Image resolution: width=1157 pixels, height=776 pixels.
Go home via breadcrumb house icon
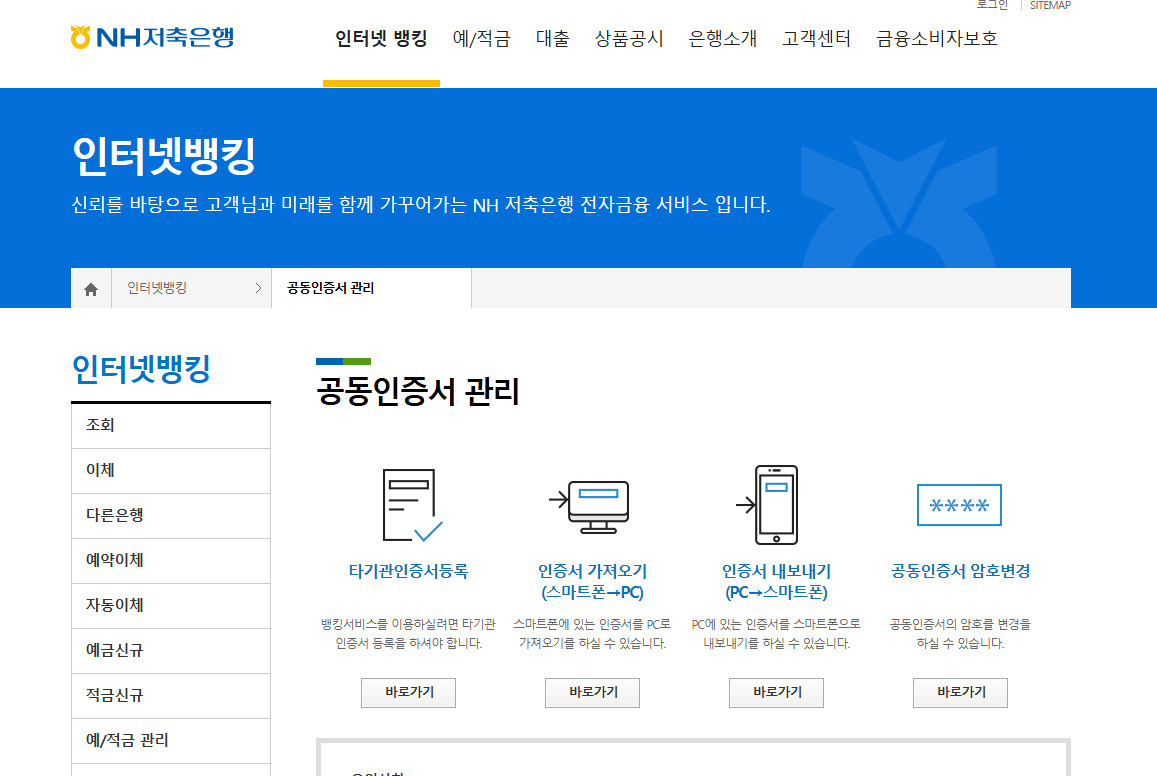click(x=91, y=288)
